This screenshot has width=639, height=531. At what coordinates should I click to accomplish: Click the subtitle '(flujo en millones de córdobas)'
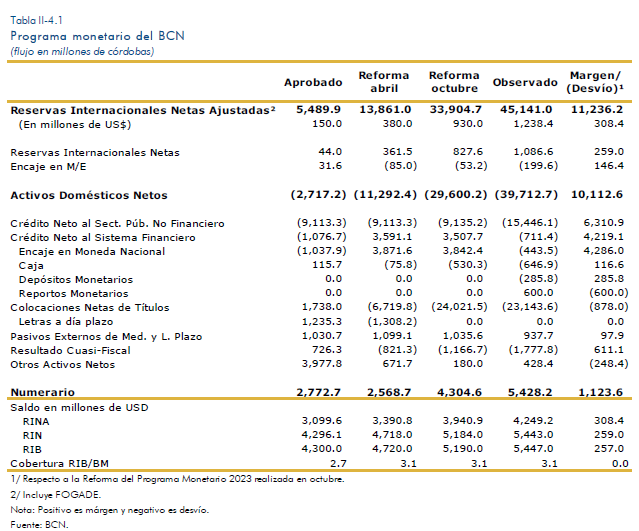click(x=82, y=52)
